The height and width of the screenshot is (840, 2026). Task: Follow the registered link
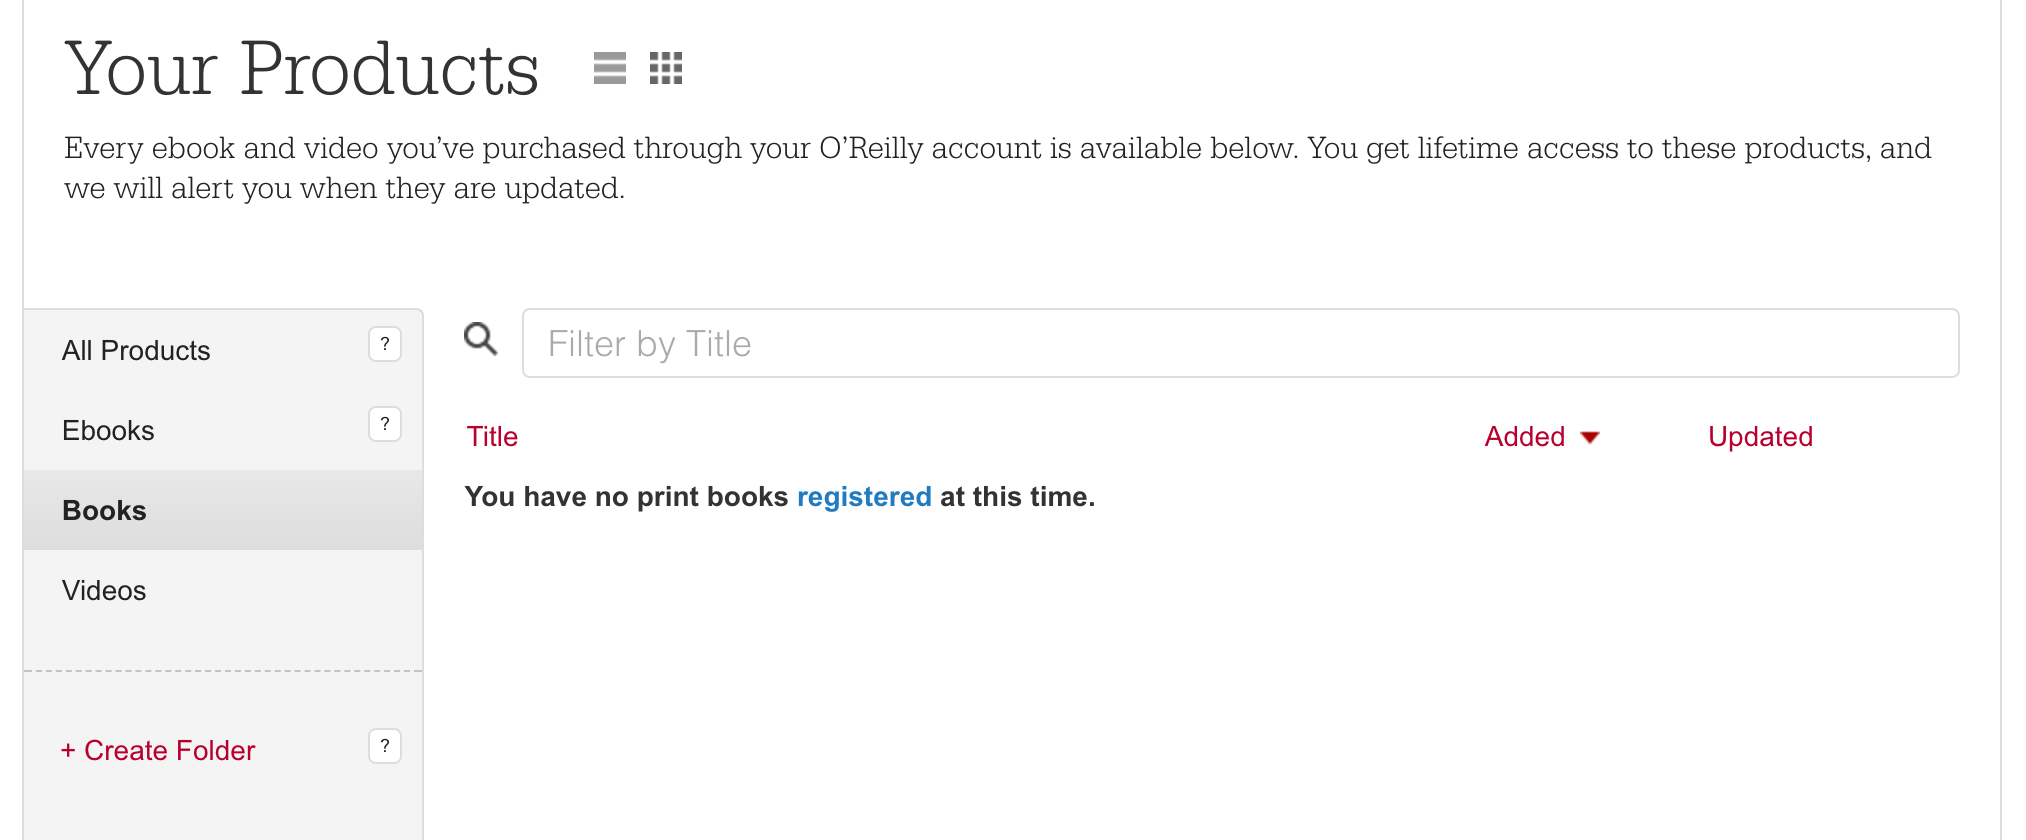[864, 497]
